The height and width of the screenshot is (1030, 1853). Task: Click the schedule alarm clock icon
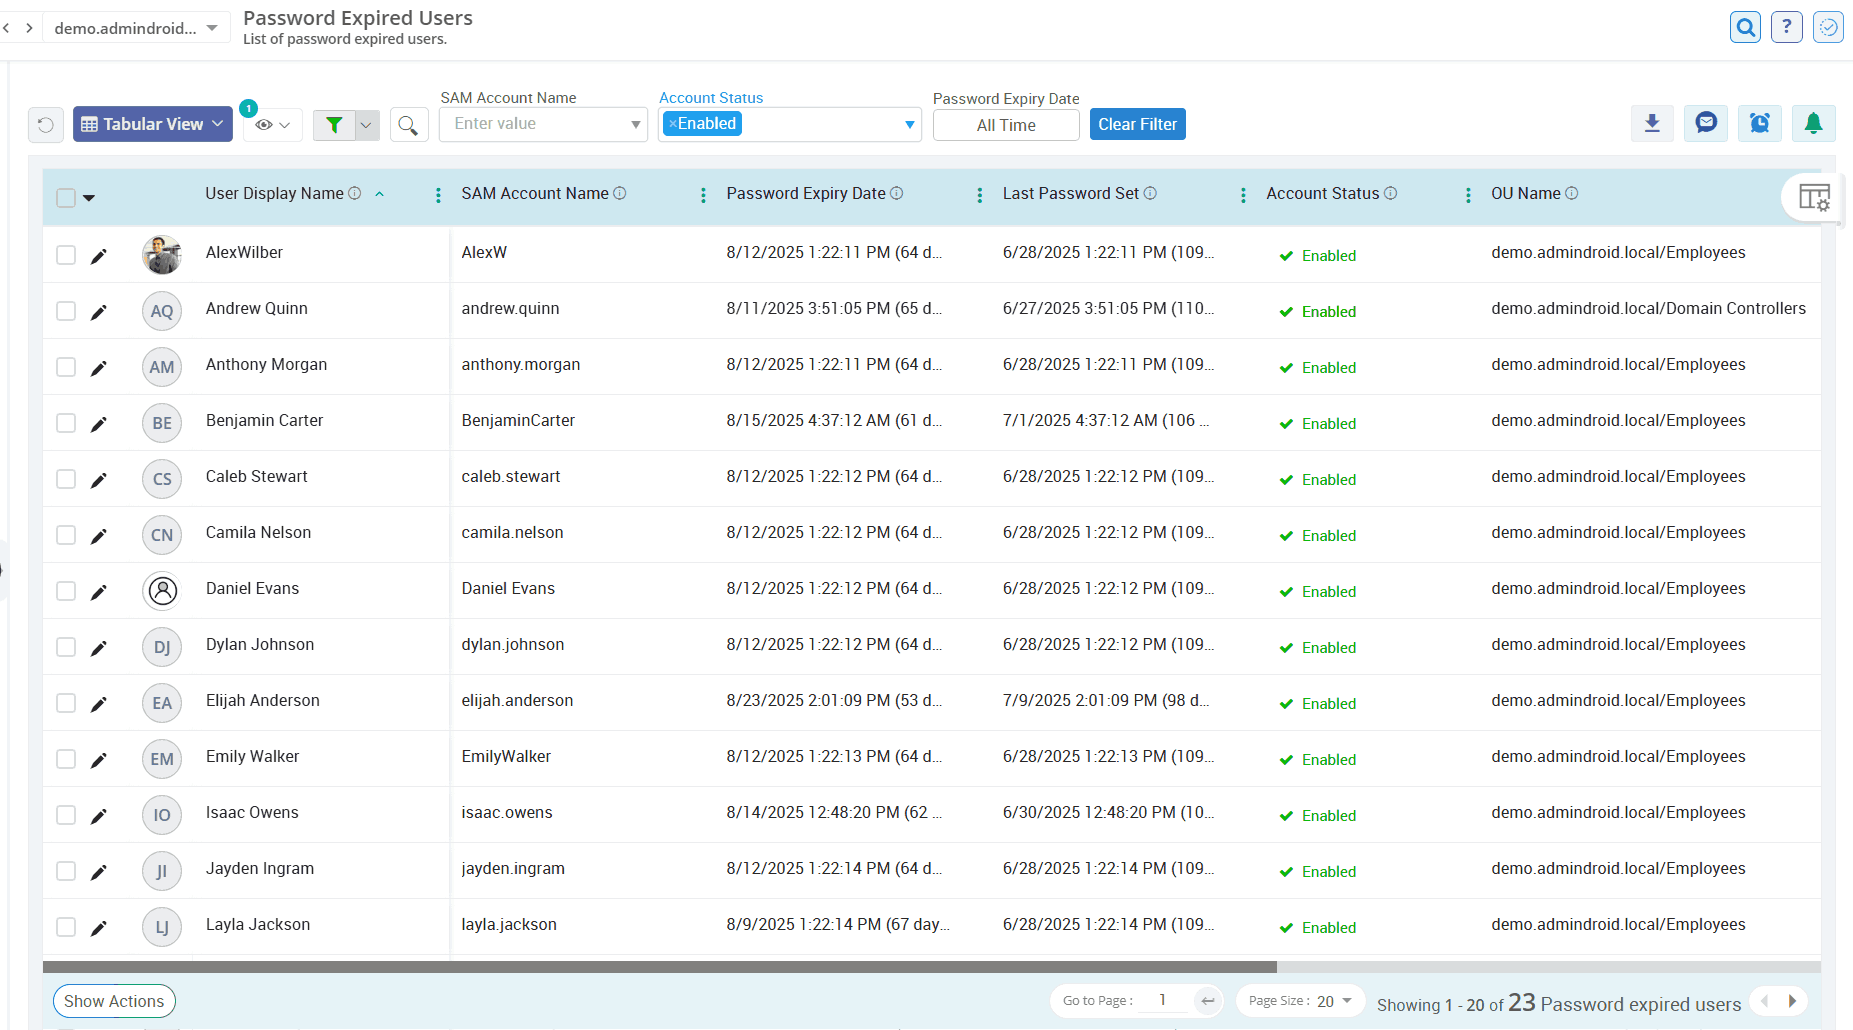tap(1760, 123)
